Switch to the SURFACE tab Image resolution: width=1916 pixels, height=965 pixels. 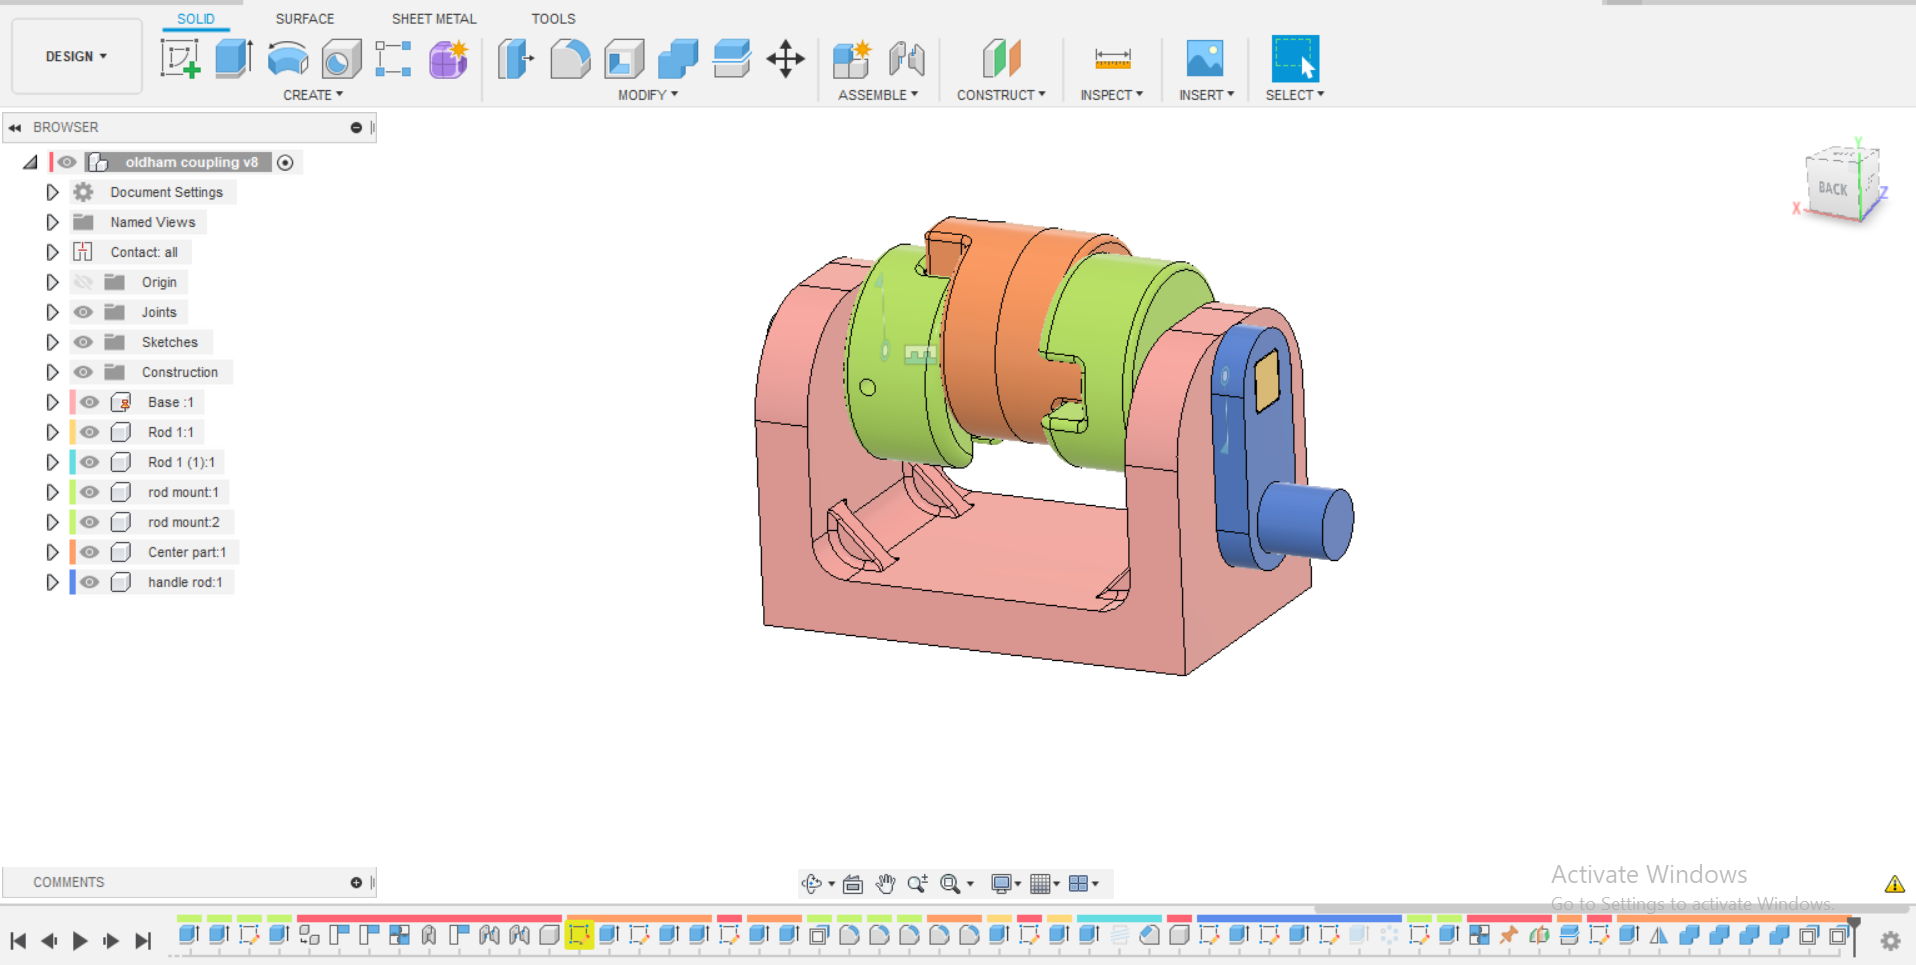click(305, 19)
